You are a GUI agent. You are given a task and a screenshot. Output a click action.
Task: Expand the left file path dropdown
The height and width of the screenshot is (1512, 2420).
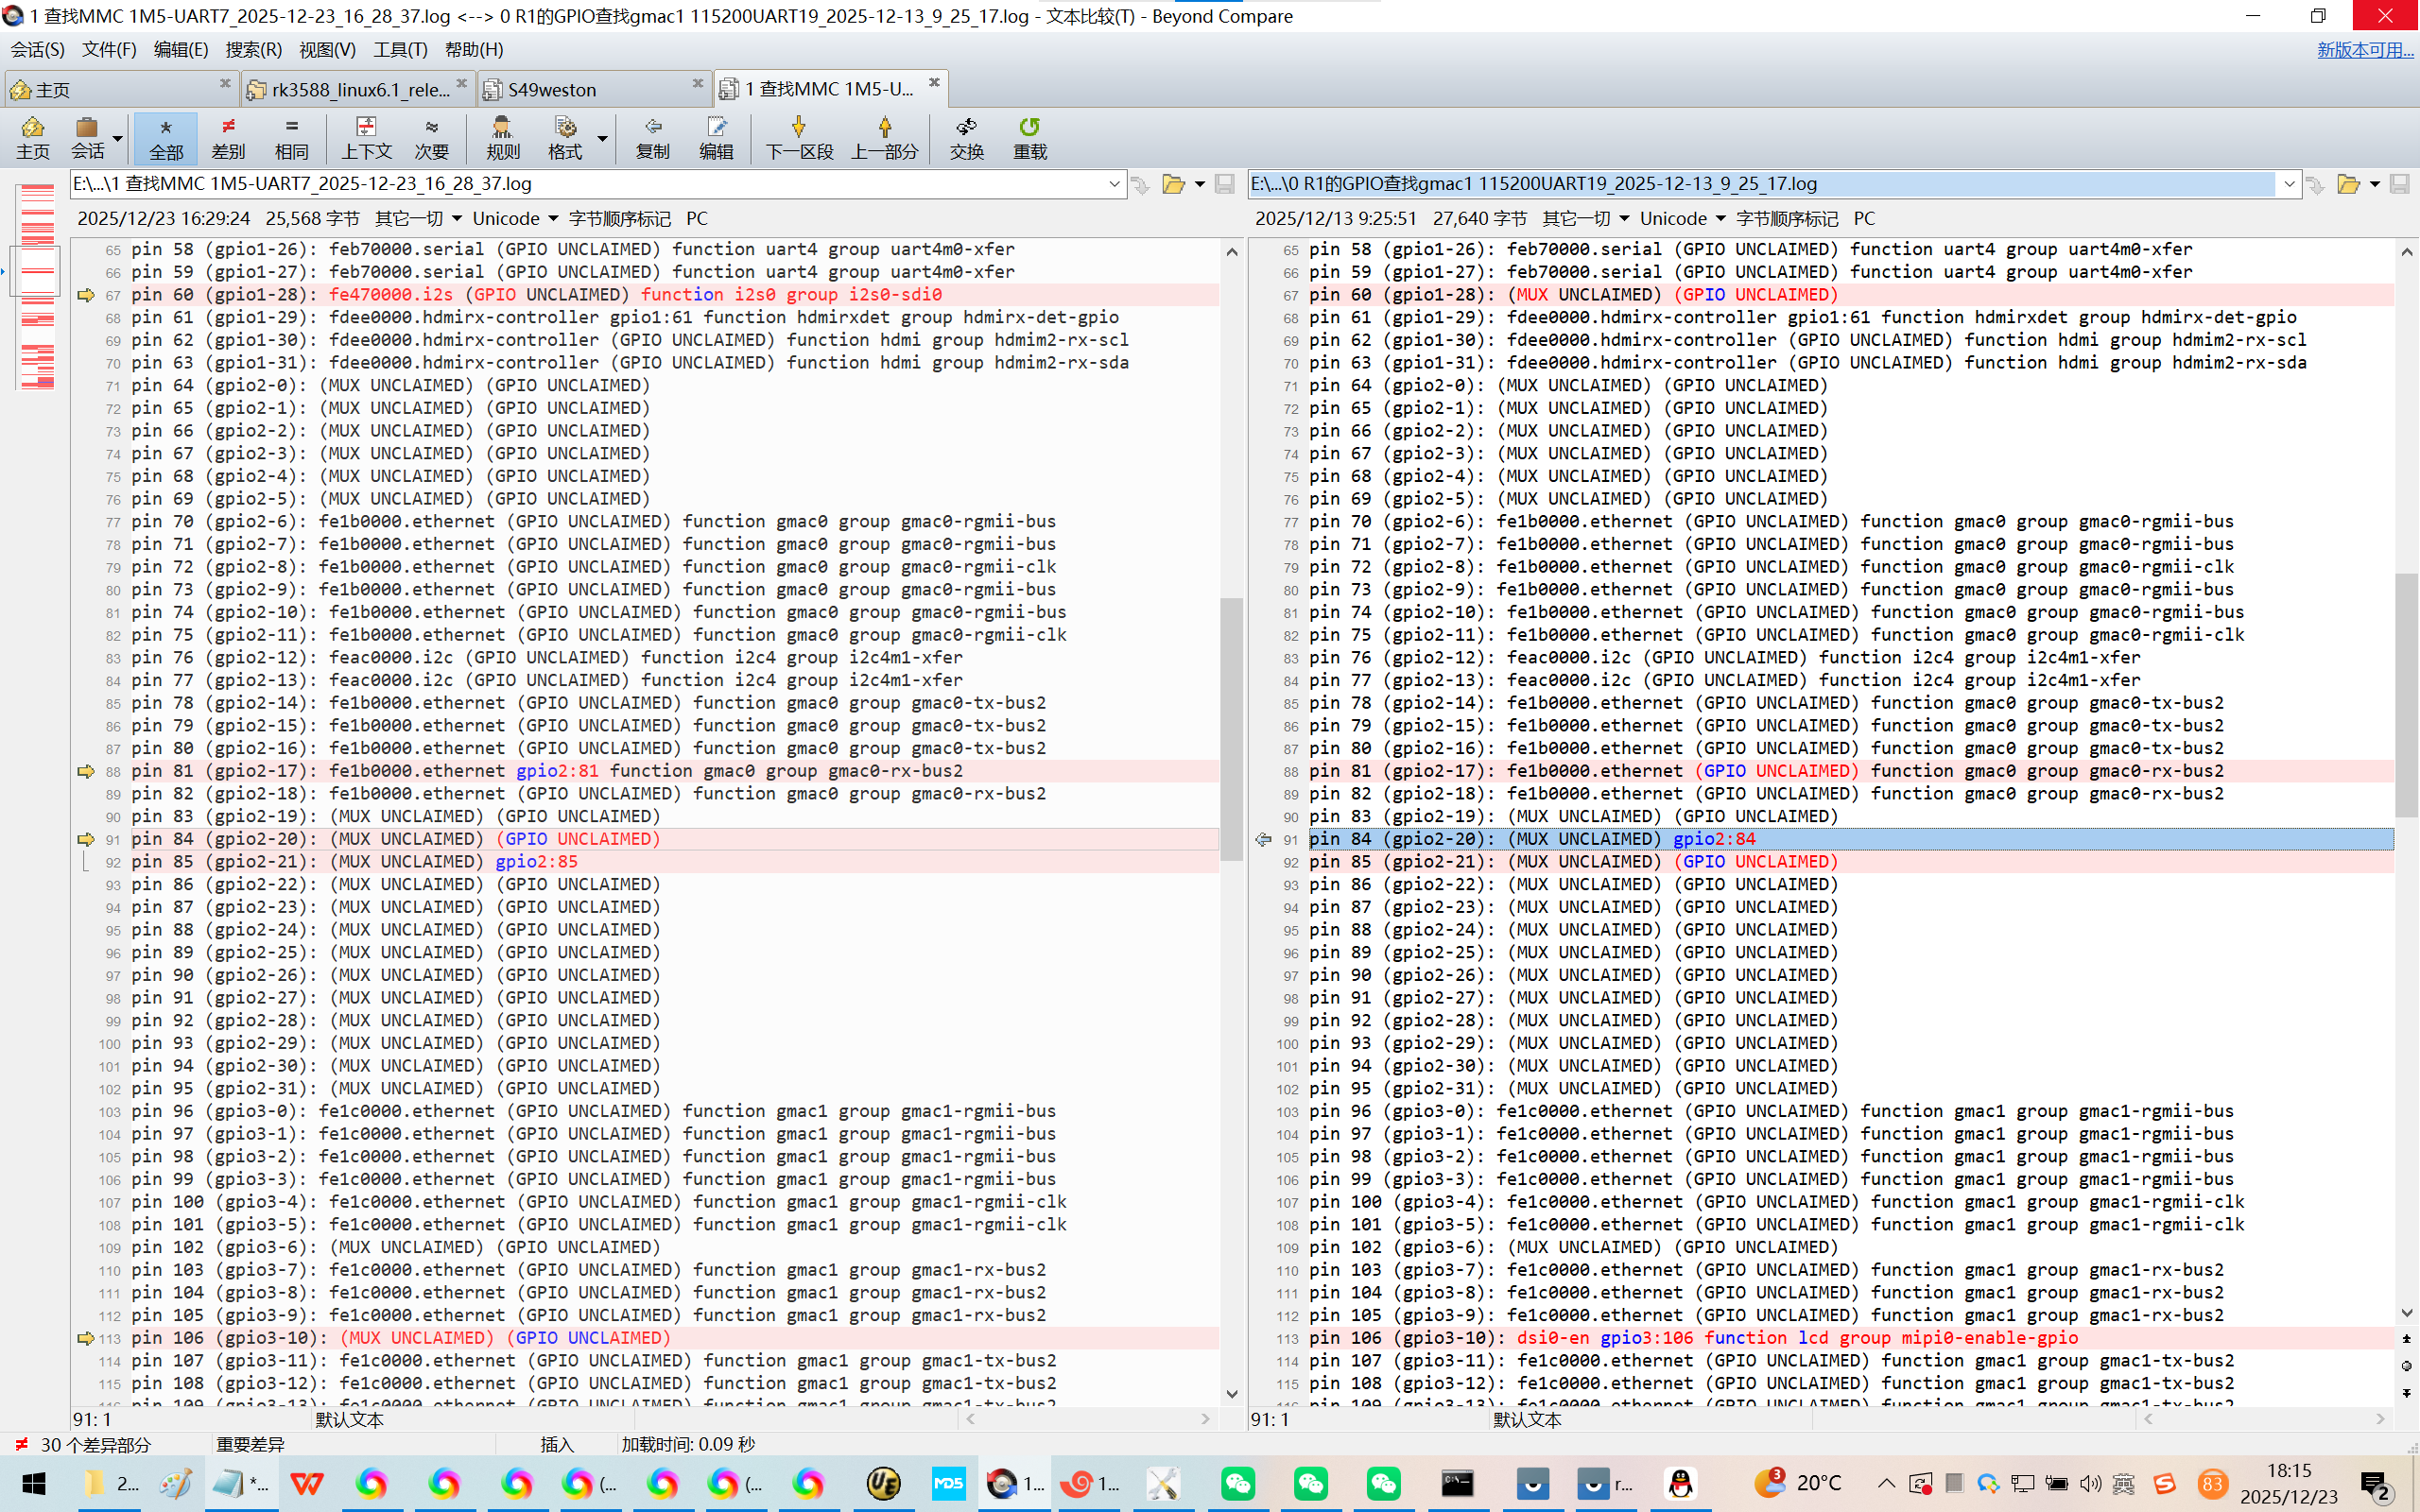tap(1113, 184)
